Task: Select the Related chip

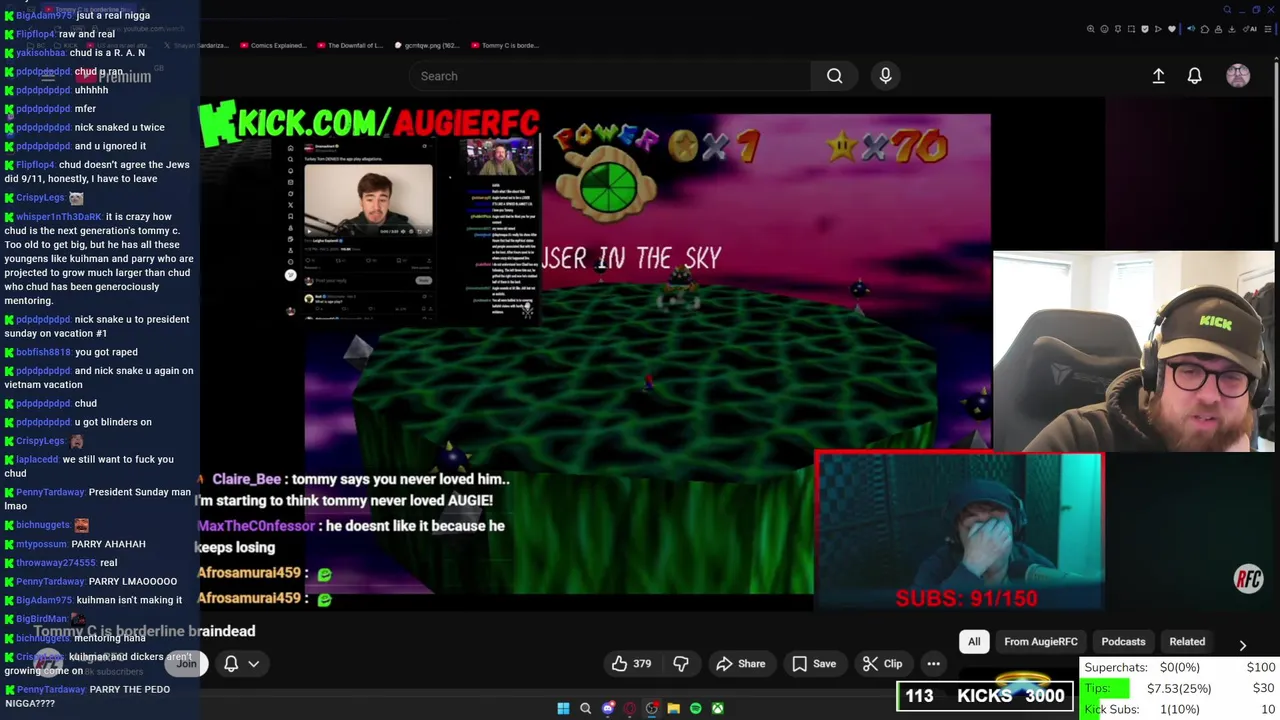Action: pyautogui.click(x=1187, y=642)
